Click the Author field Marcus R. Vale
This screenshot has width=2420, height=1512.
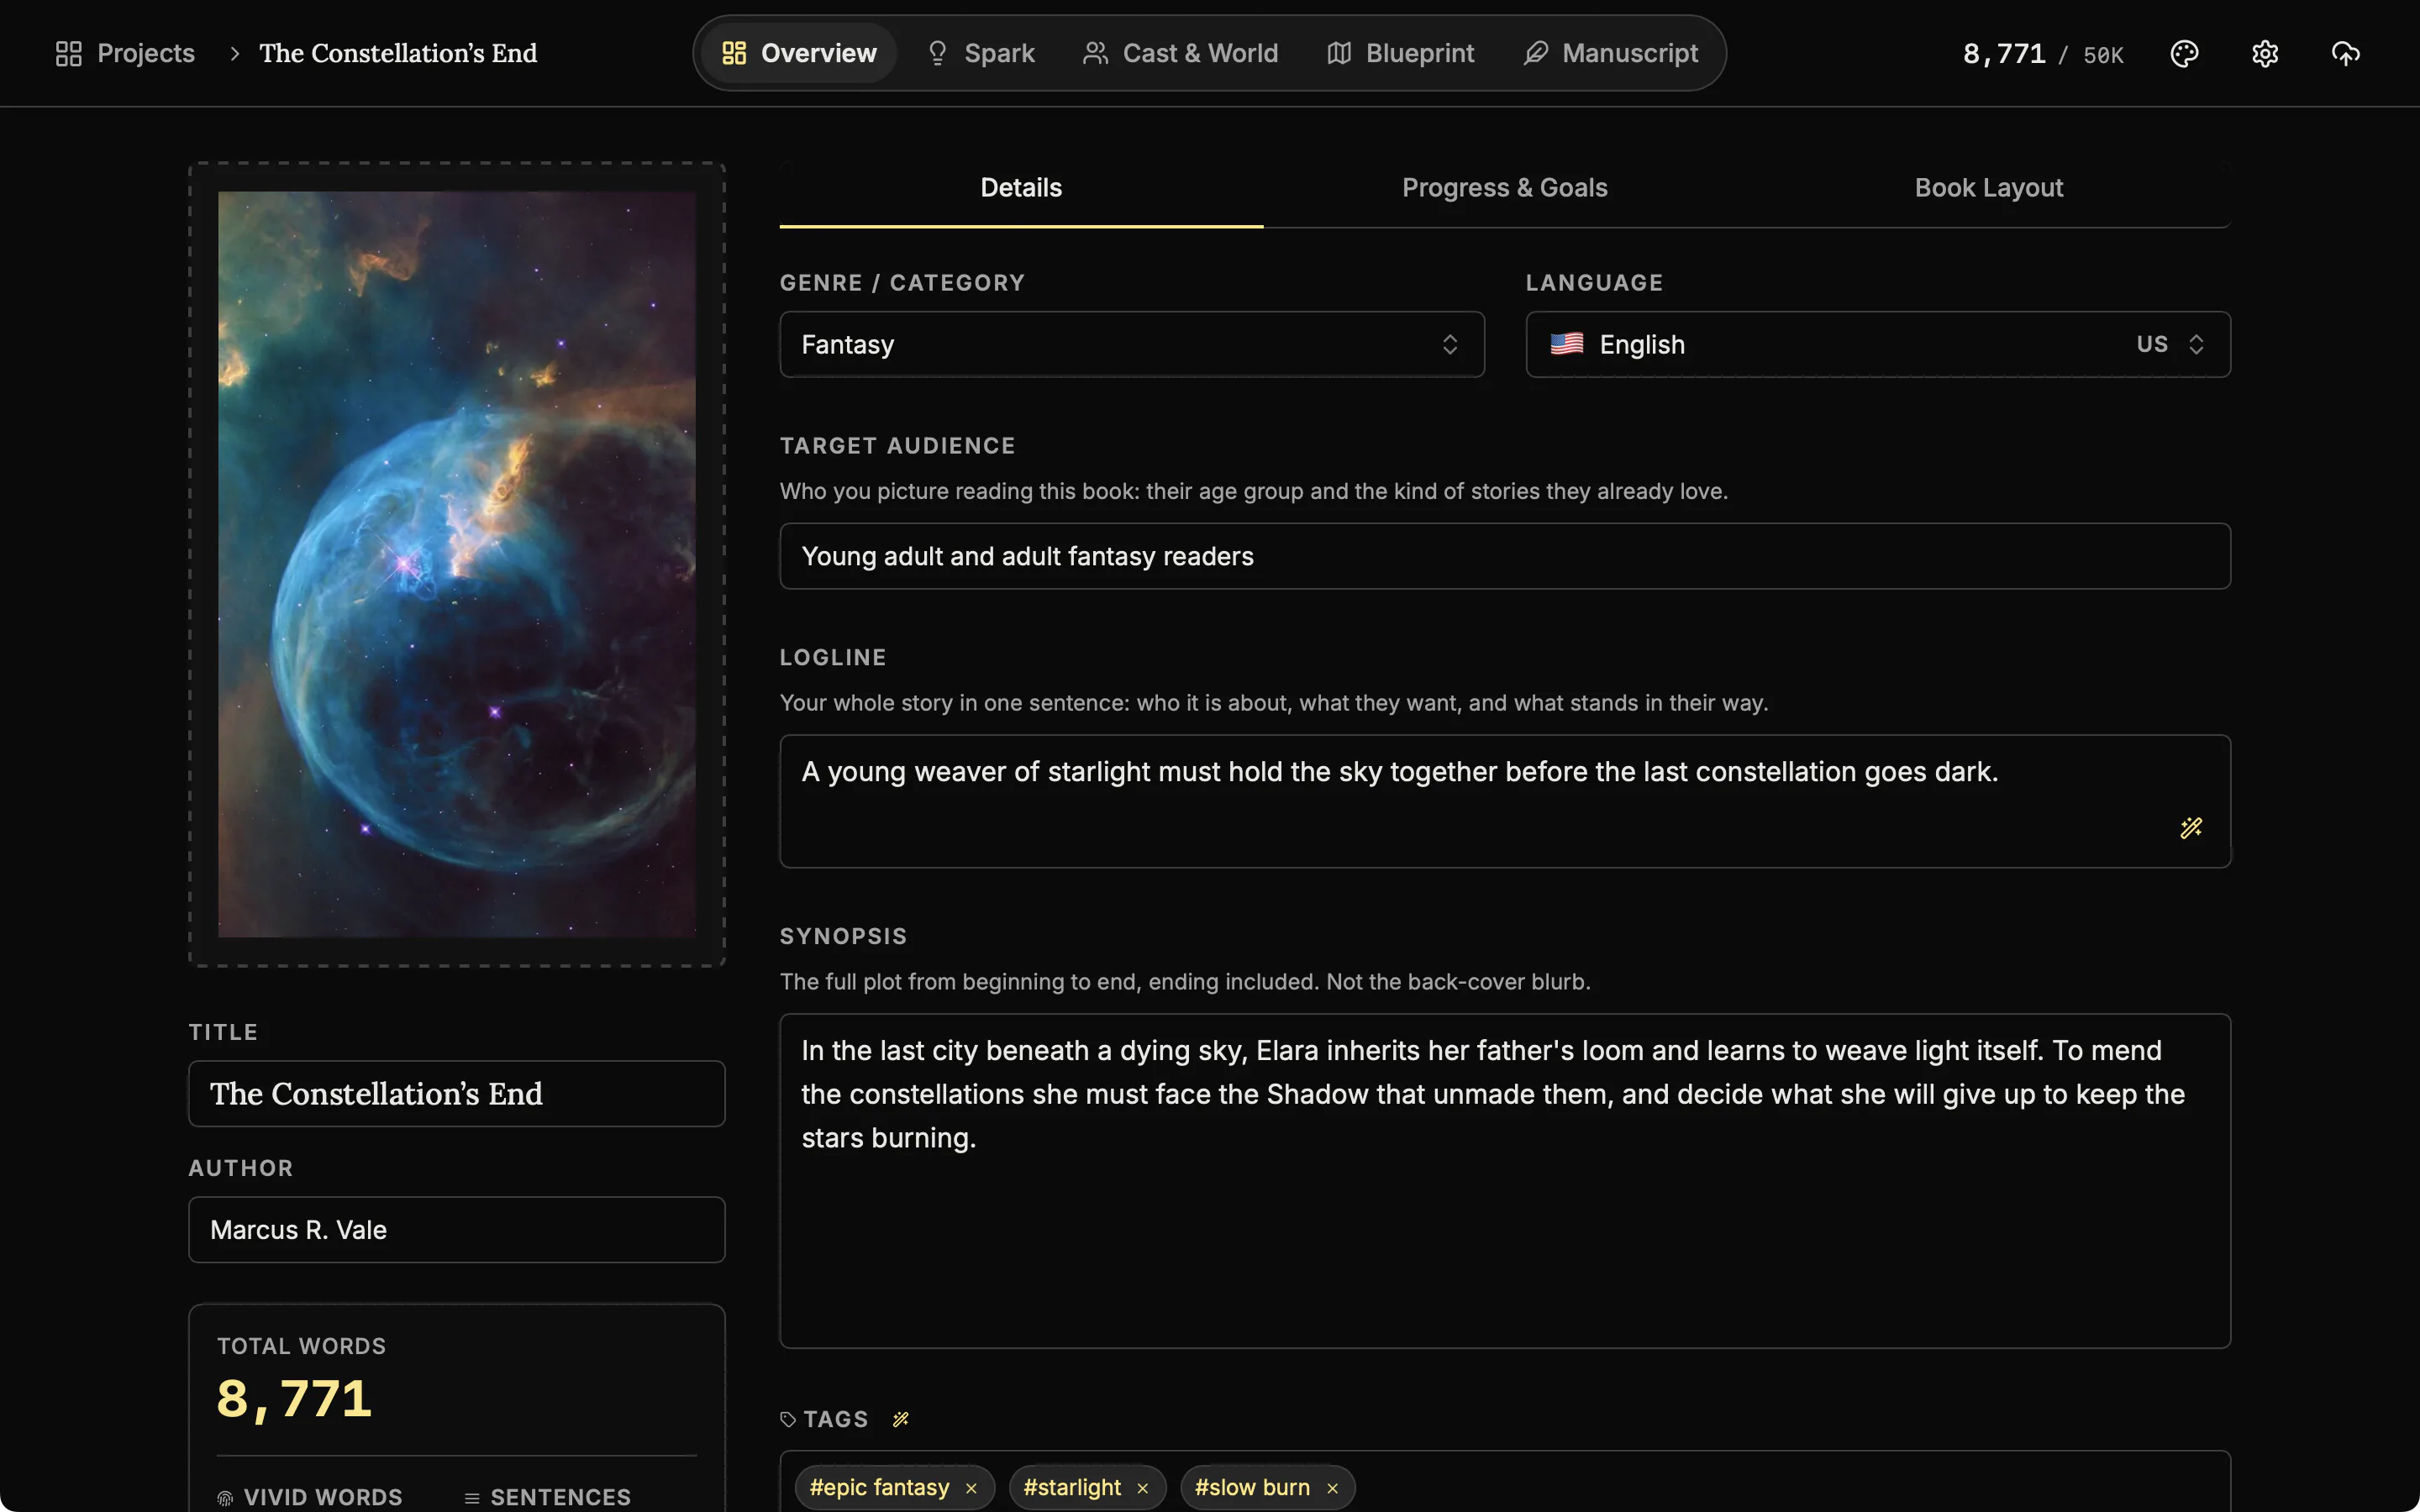(457, 1229)
